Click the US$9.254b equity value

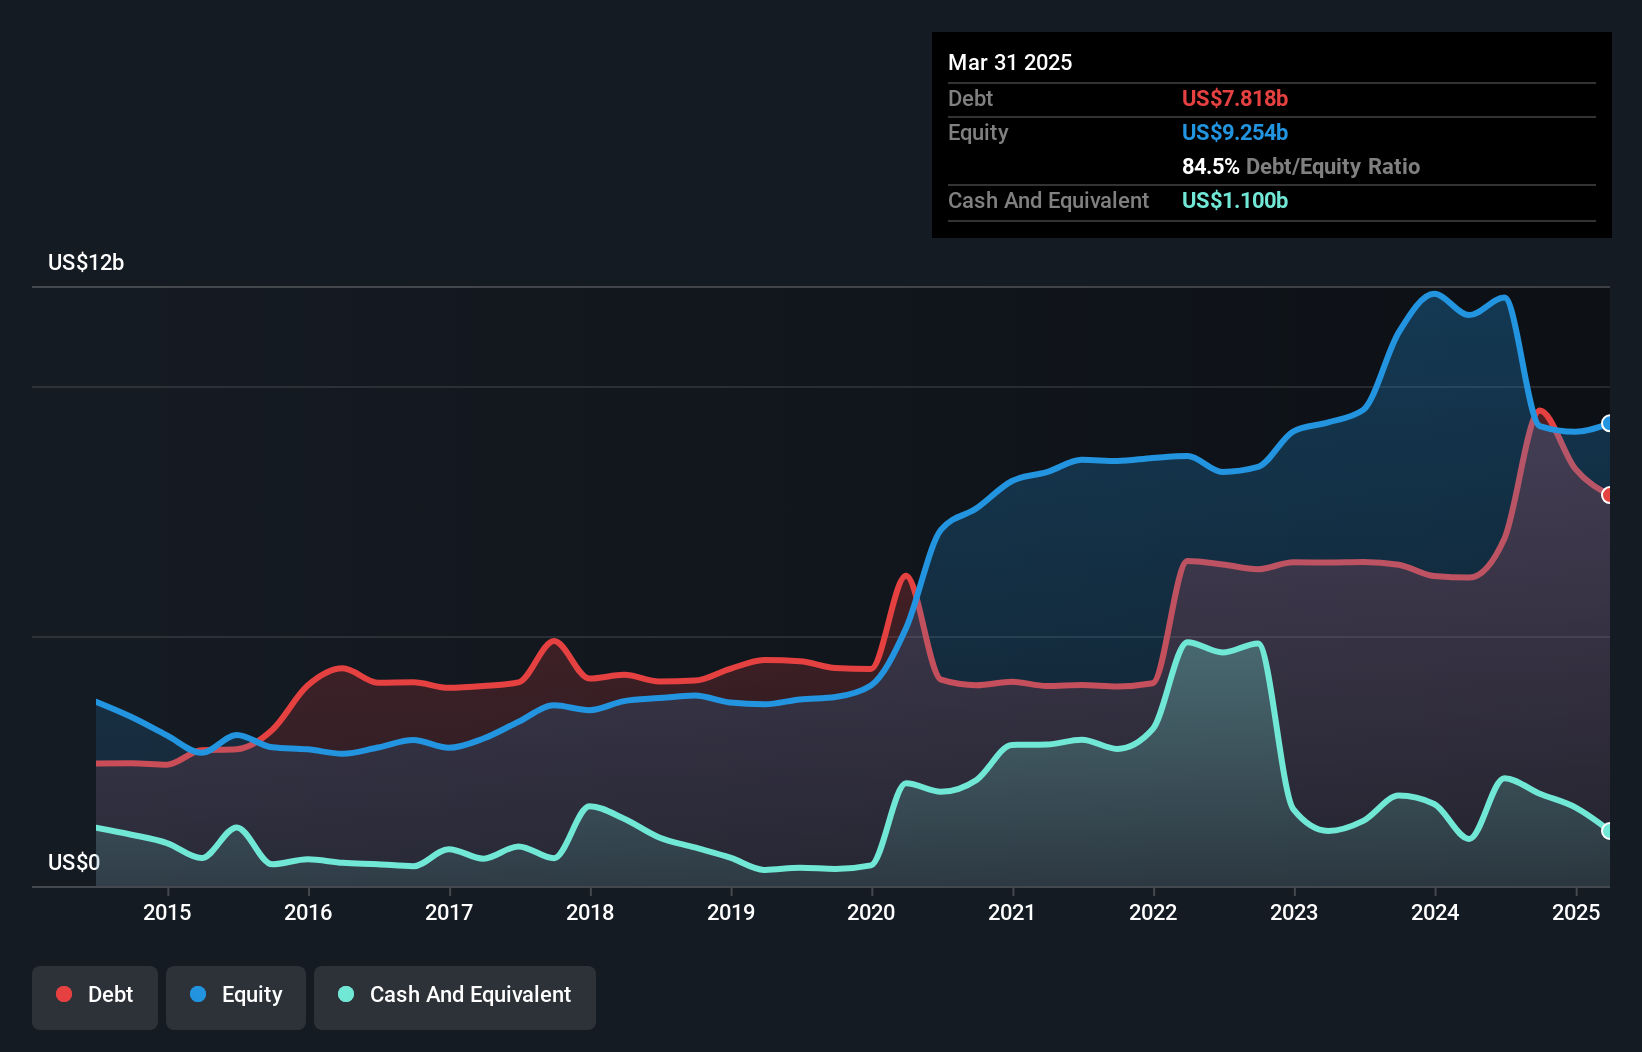tap(1235, 132)
